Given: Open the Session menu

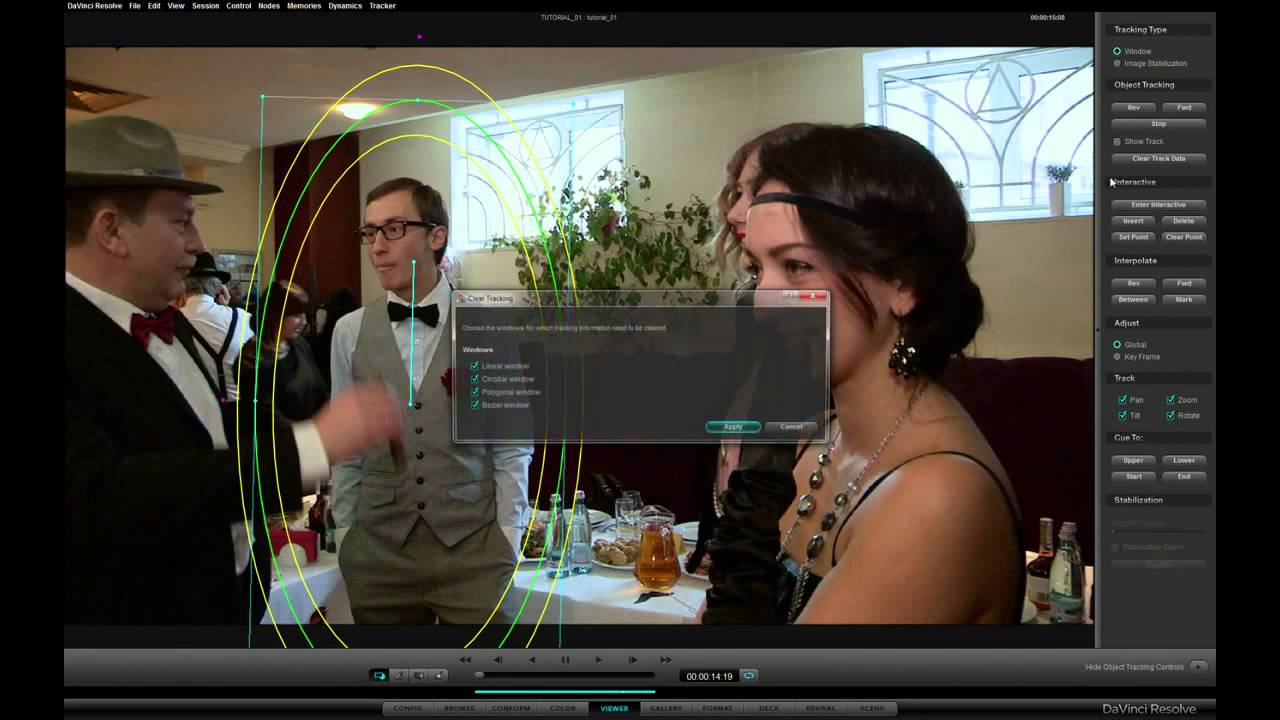Looking at the screenshot, I should click(206, 6).
